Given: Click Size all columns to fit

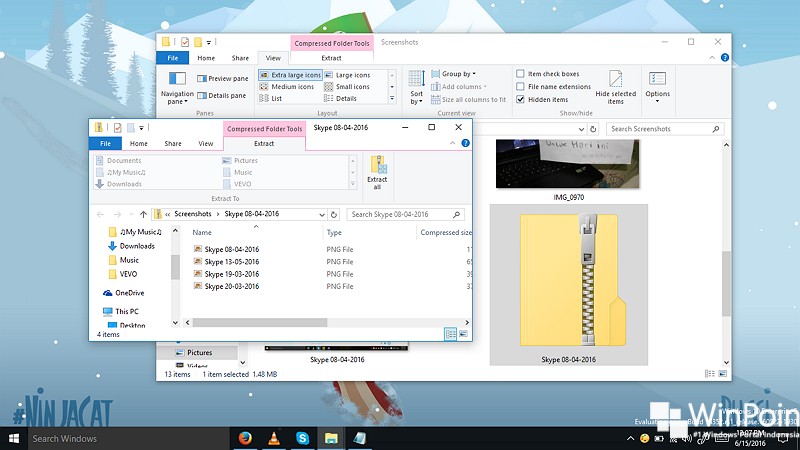Looking at the screenshot, I should tap(468, 99).
